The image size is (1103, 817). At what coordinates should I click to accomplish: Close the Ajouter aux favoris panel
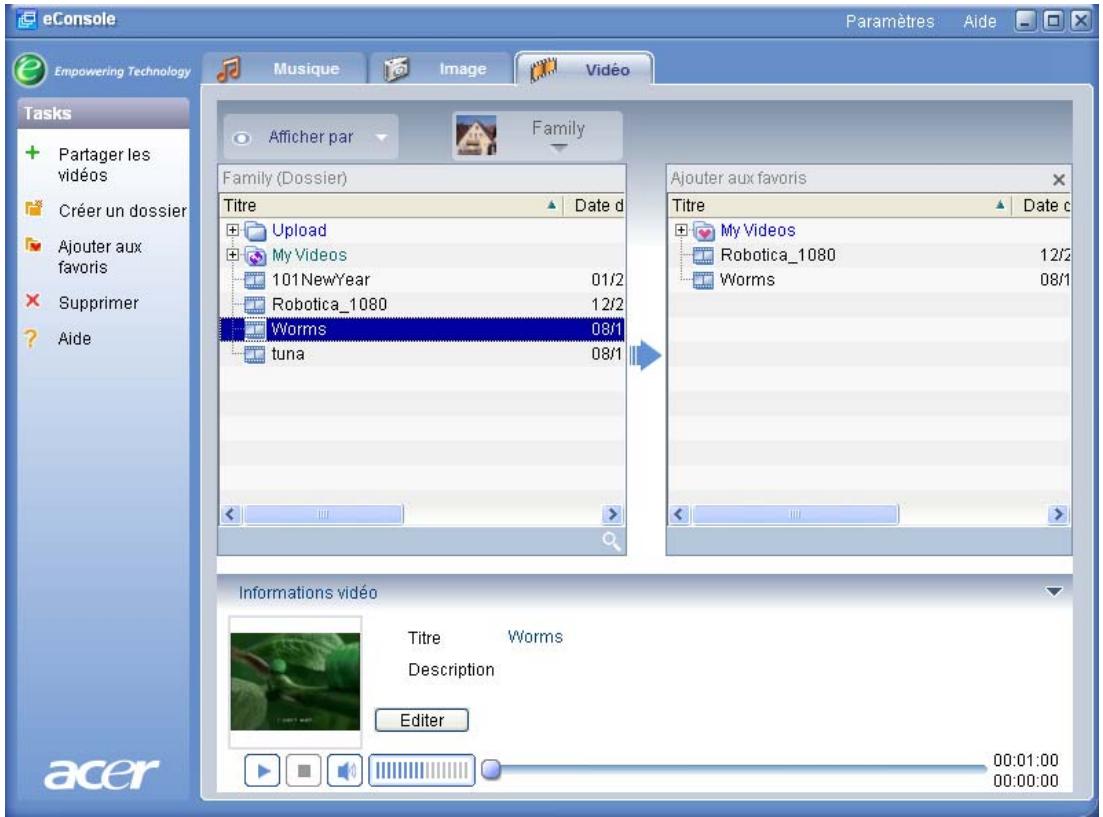1059,179
